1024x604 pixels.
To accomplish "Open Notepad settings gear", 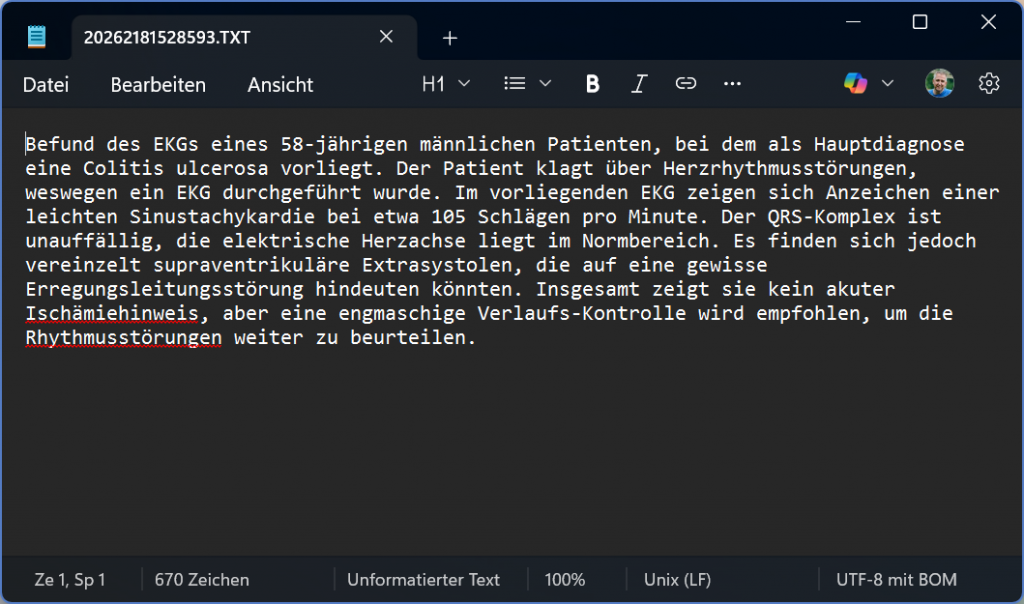I will tap(989, 84).
